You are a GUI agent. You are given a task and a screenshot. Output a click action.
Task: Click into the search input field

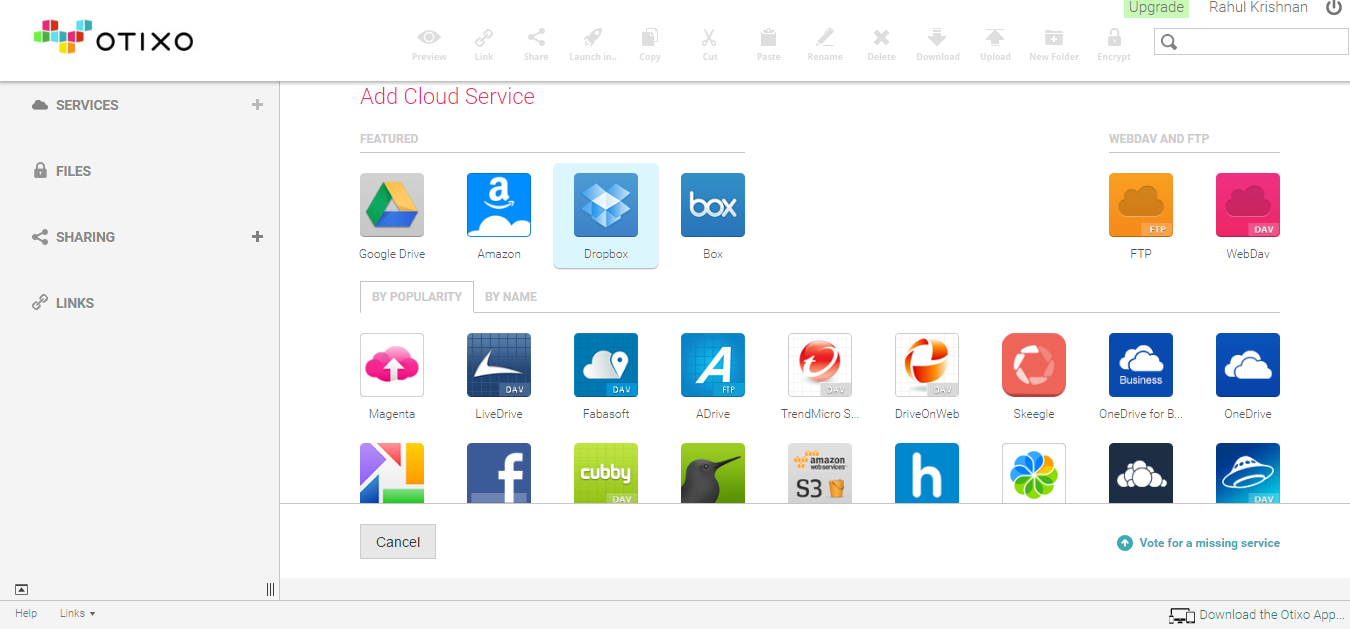pos(1251,42)
